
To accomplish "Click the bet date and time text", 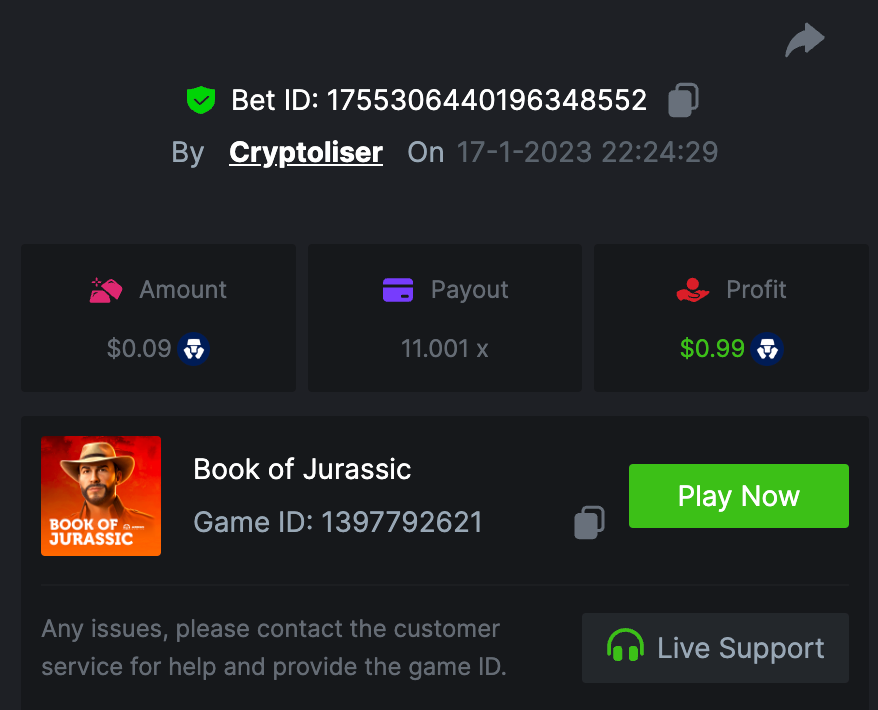I will pyautogui.click(x=587, y=152).
